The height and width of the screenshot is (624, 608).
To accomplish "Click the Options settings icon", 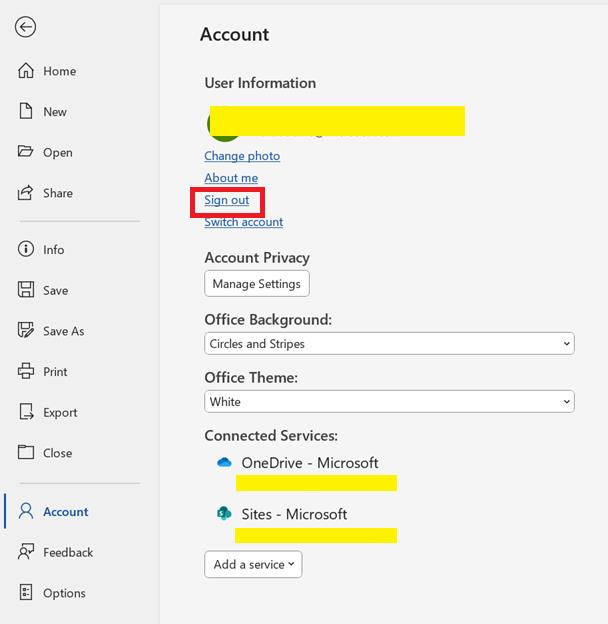I will [26, 592].
